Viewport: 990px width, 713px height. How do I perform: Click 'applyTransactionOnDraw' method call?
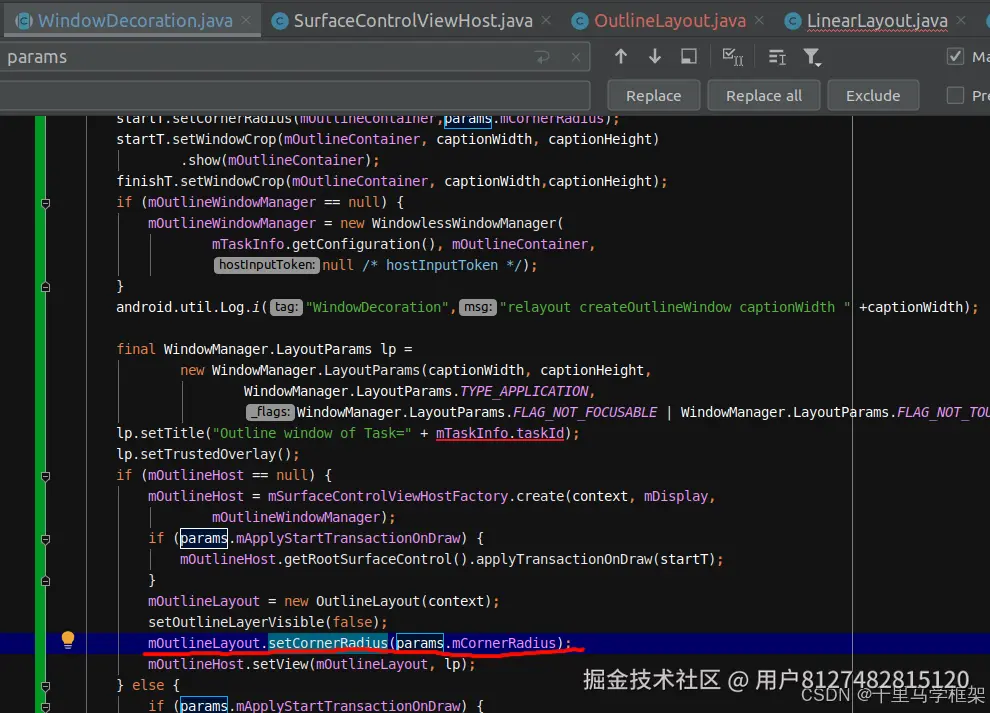564,559
